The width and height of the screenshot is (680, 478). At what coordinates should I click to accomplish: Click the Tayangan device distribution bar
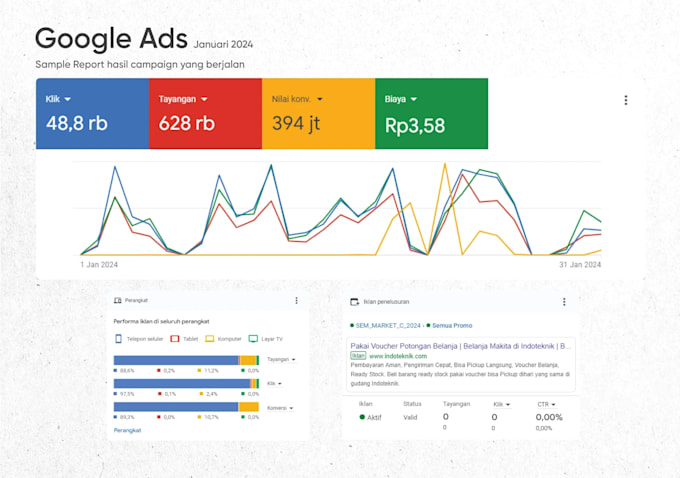pyautogui.click(x=186, y=360)
